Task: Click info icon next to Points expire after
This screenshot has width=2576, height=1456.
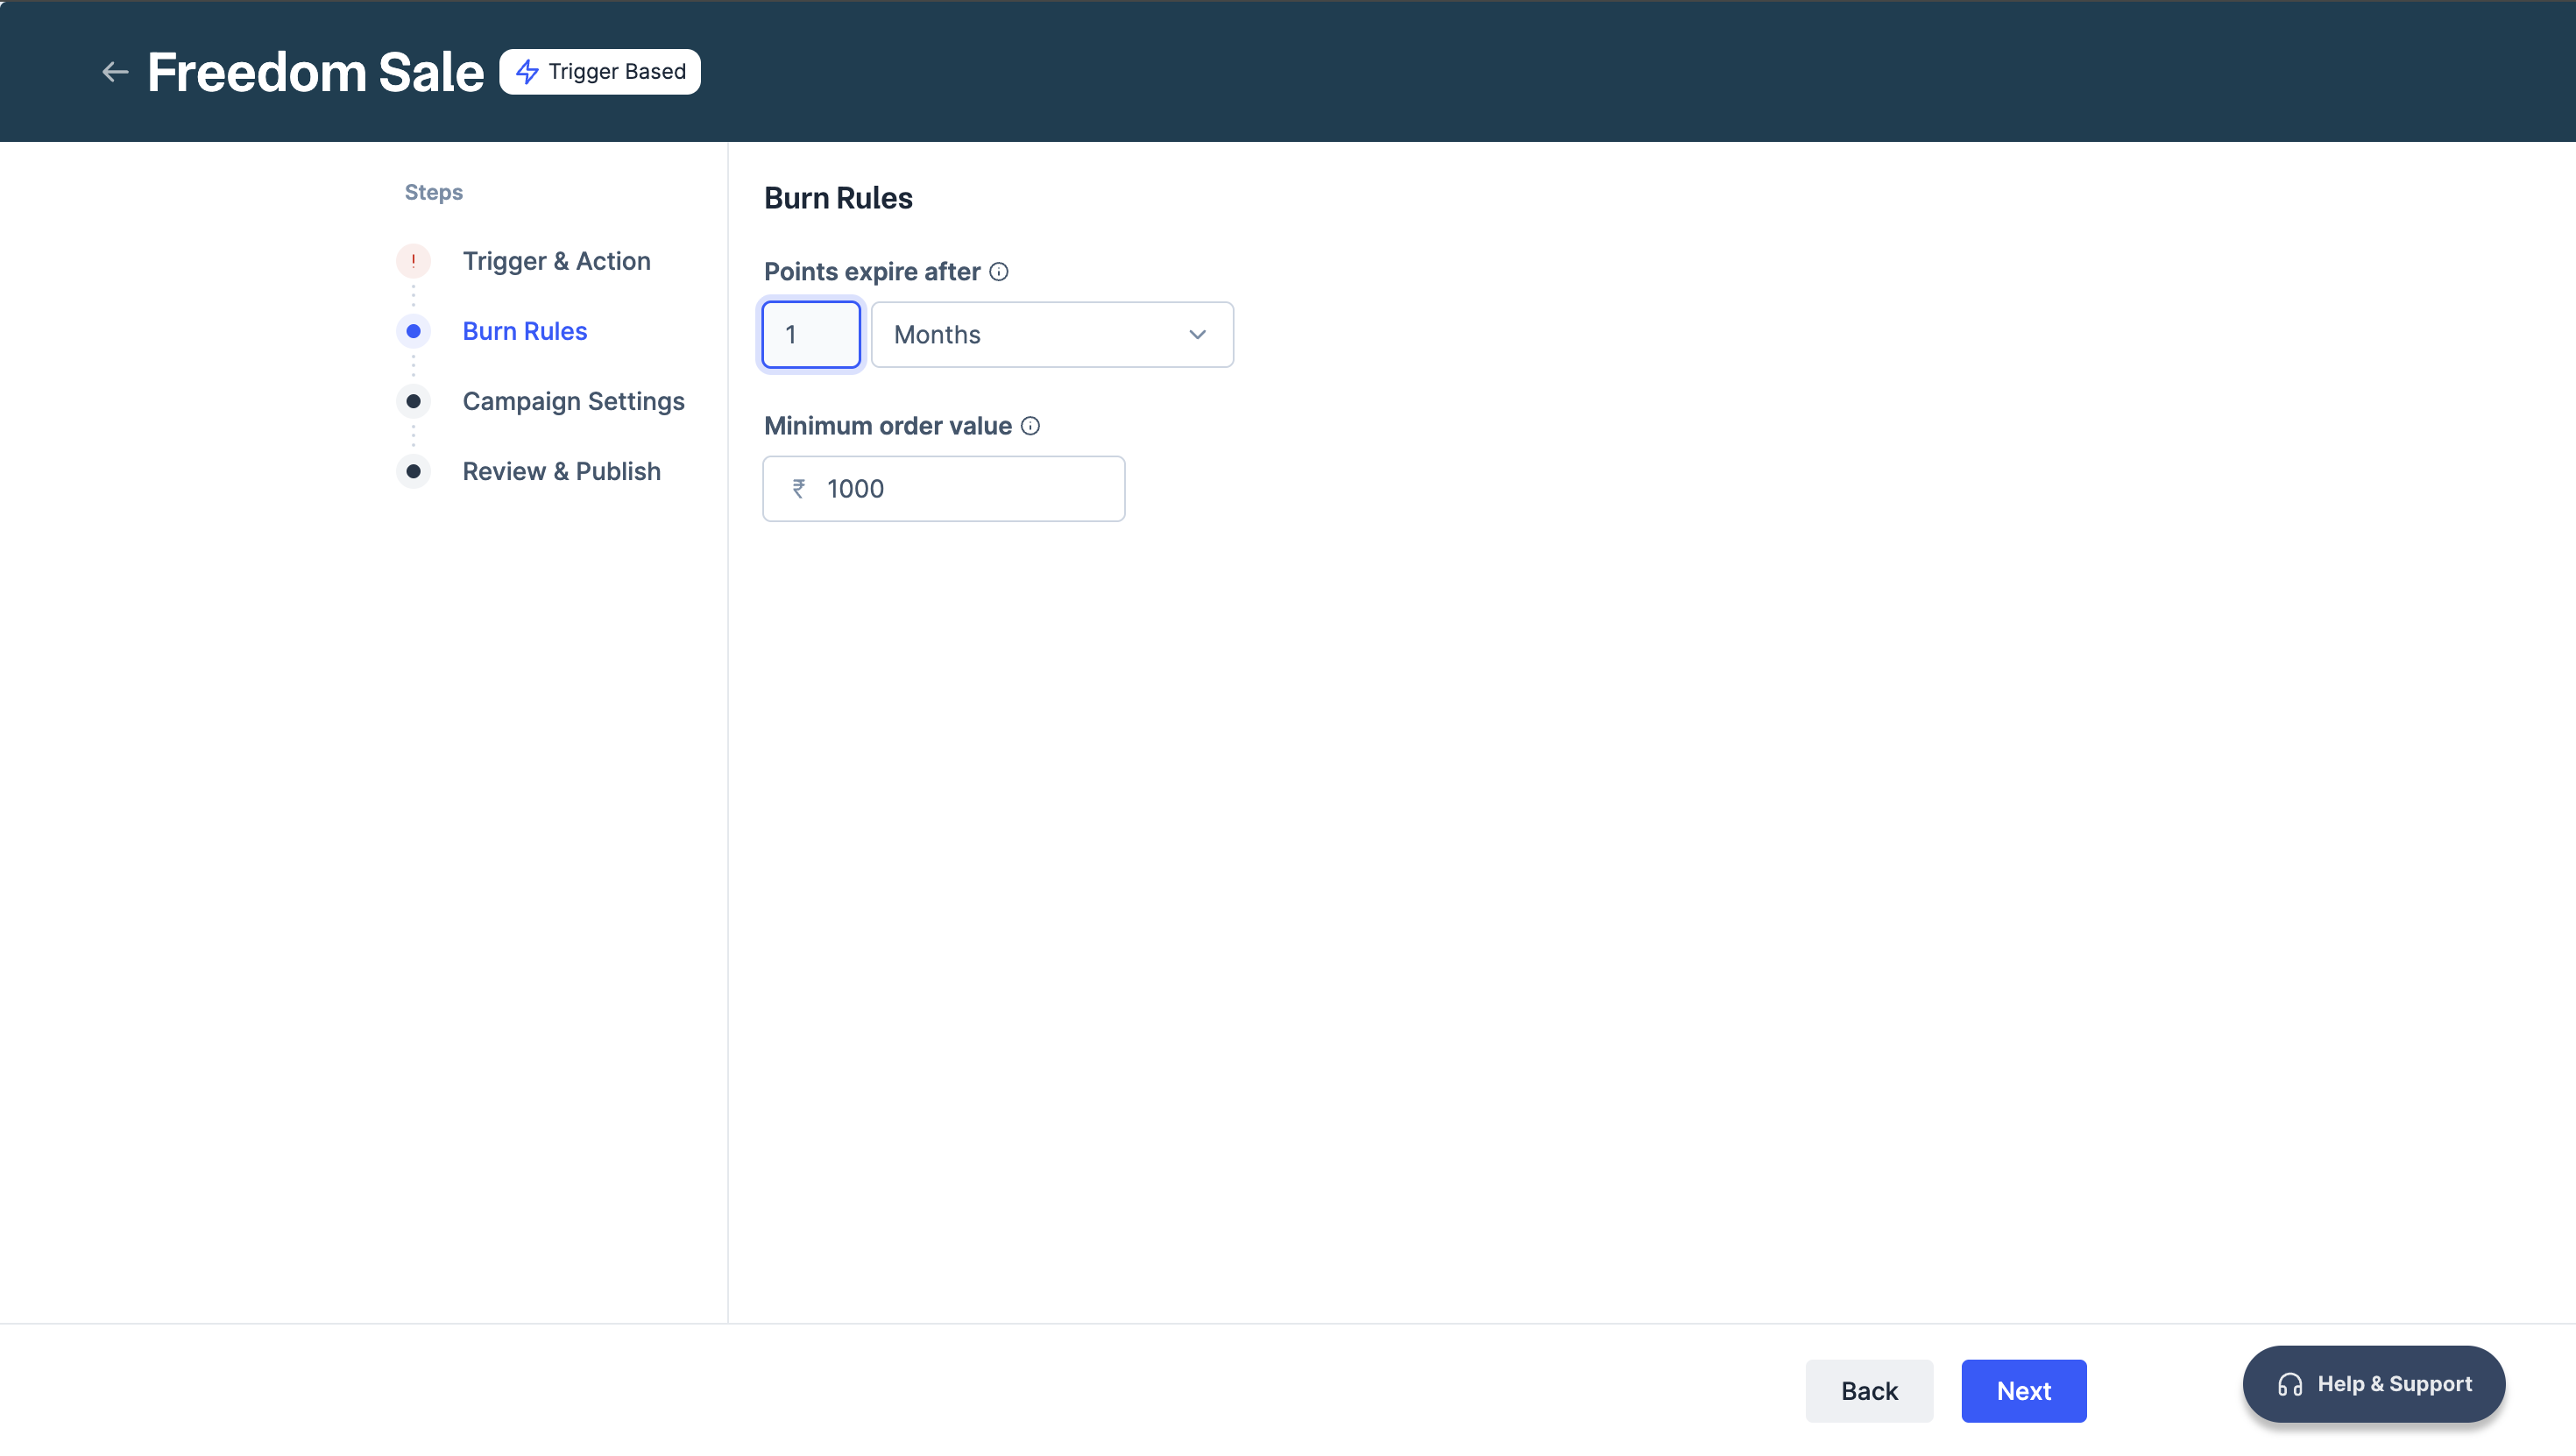Action: pyautogui.click(x=998, y=272)
